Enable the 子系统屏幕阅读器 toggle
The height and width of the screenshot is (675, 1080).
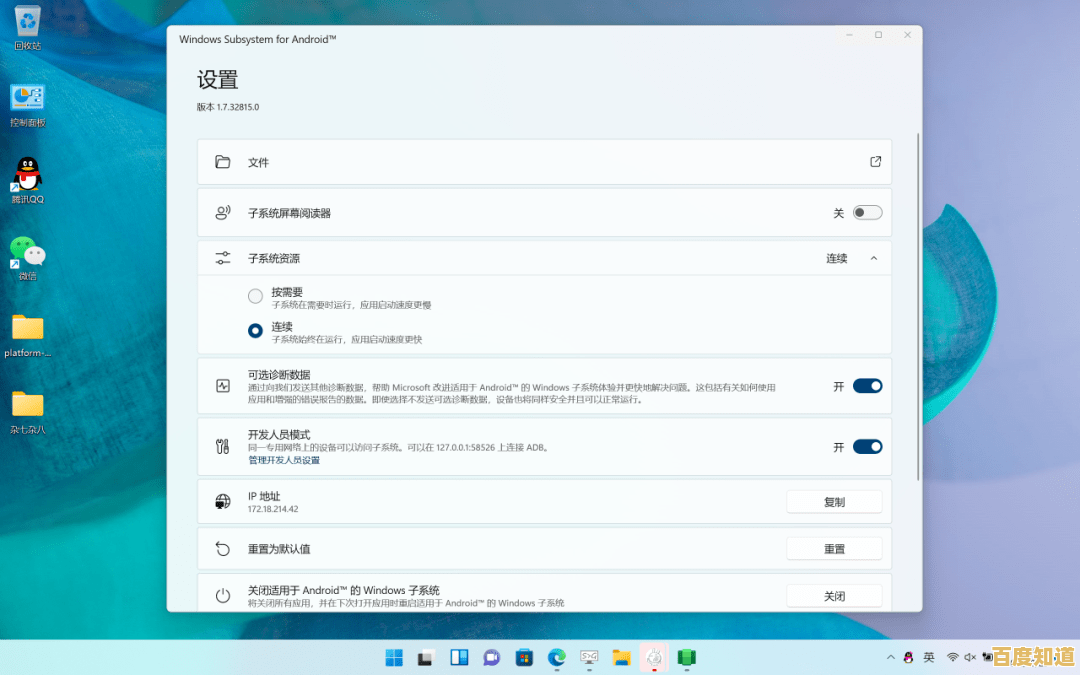(x=867, y=212)
